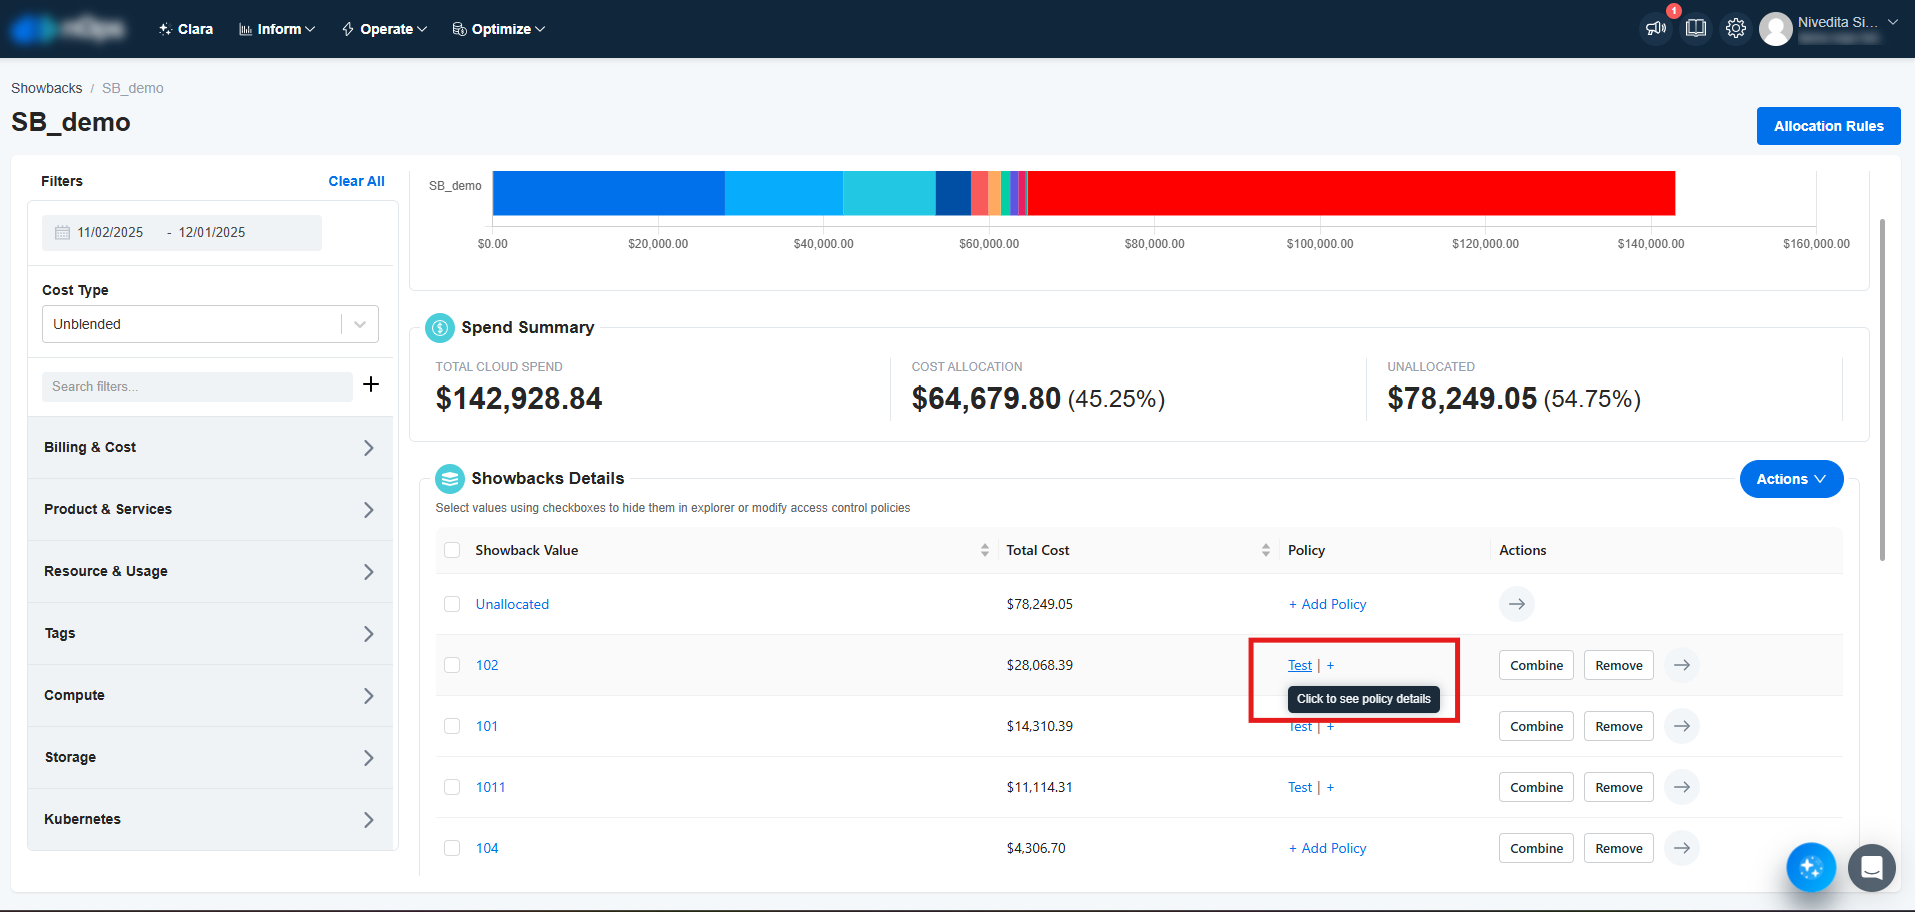Screen dimensions: 1915x912
Task: Click the Allocation Rules button
Action: [x=1828, y=126]
